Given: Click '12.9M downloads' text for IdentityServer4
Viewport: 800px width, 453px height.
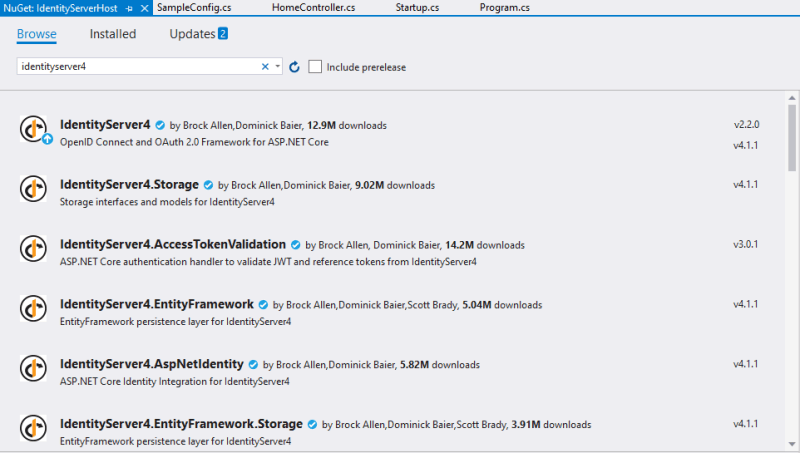Looking at the screenshot, I should tap(347, 125).
